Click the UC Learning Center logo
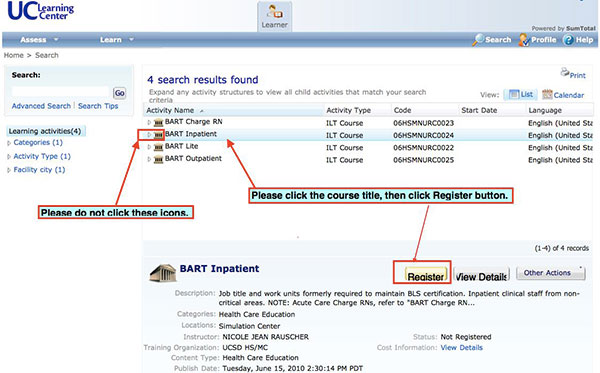Image resolution: width=600 pixels, height=373 pixels. [x=41, y=11]
